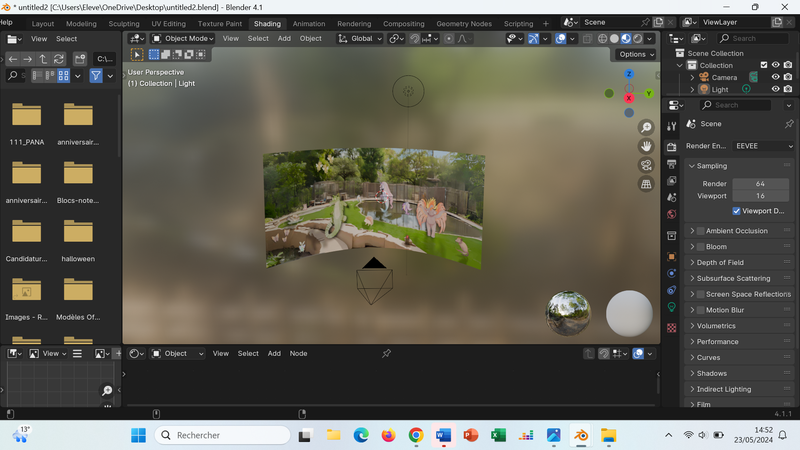
Task: Go to parent directory in file browser
Action: 43,59
